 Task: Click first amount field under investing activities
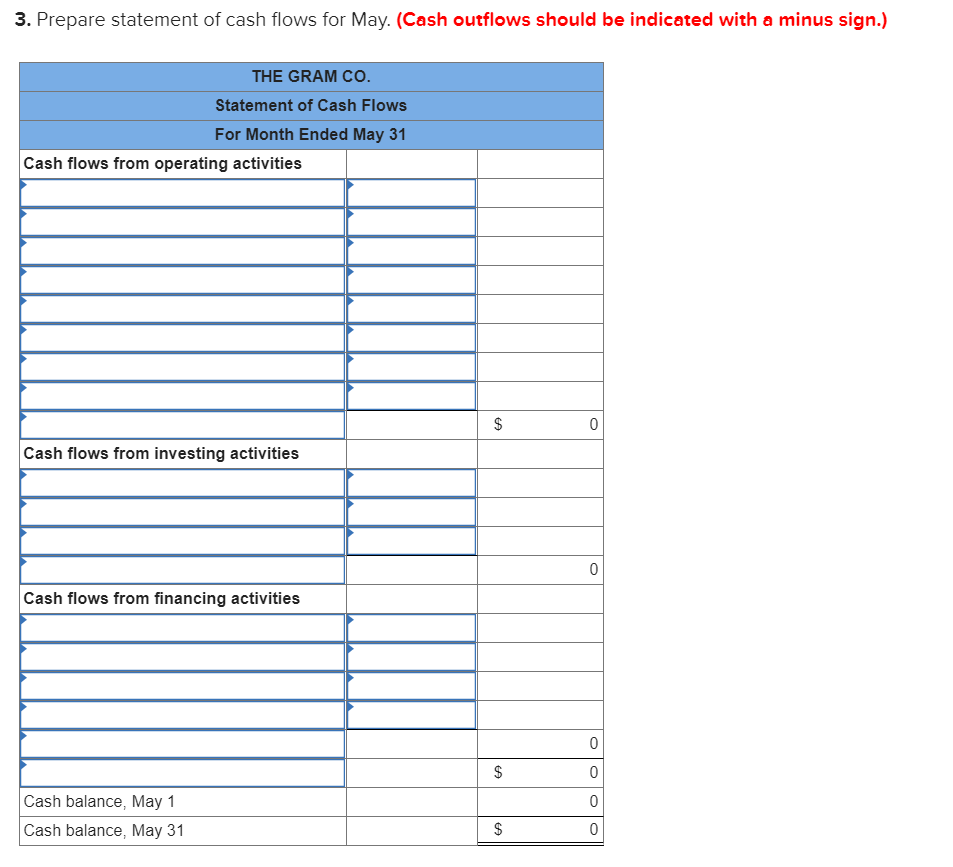(x=411, y=483)
